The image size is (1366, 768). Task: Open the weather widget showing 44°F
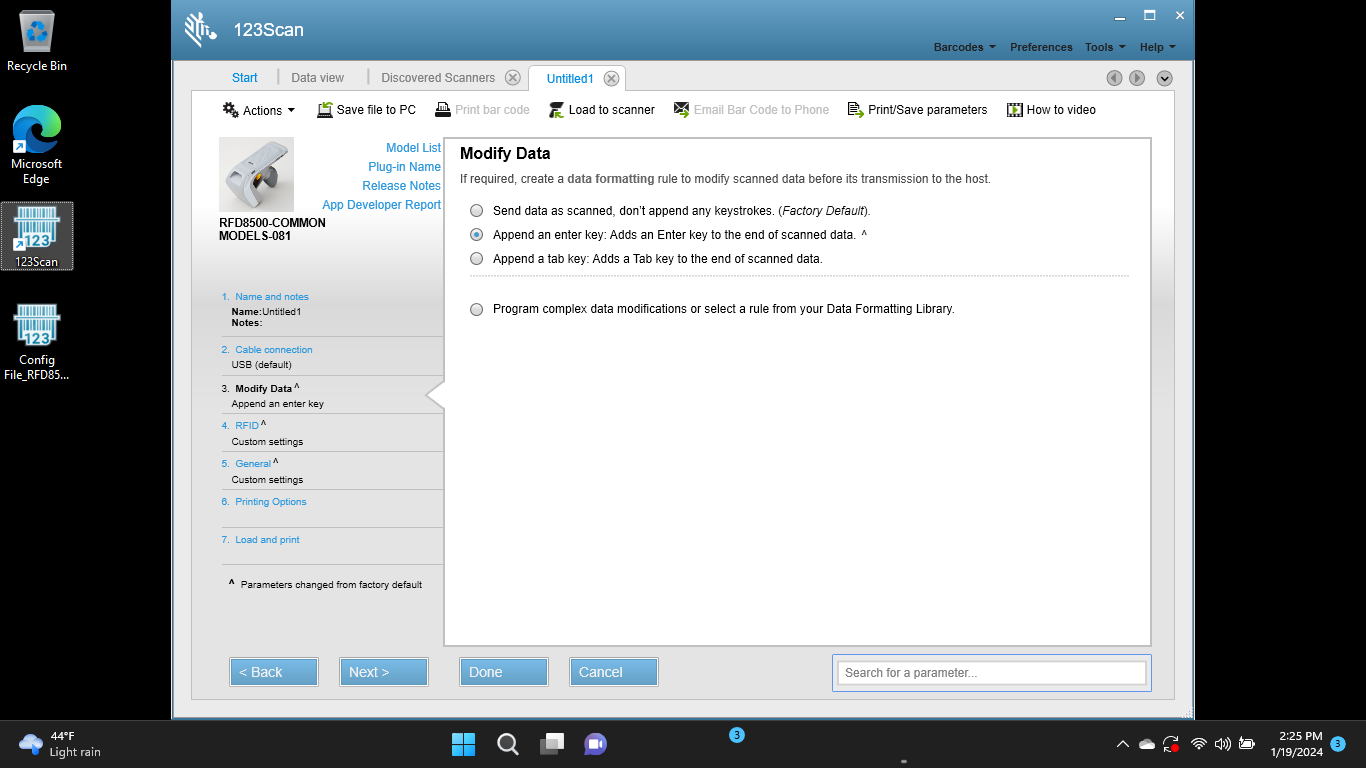coord(60,744)
